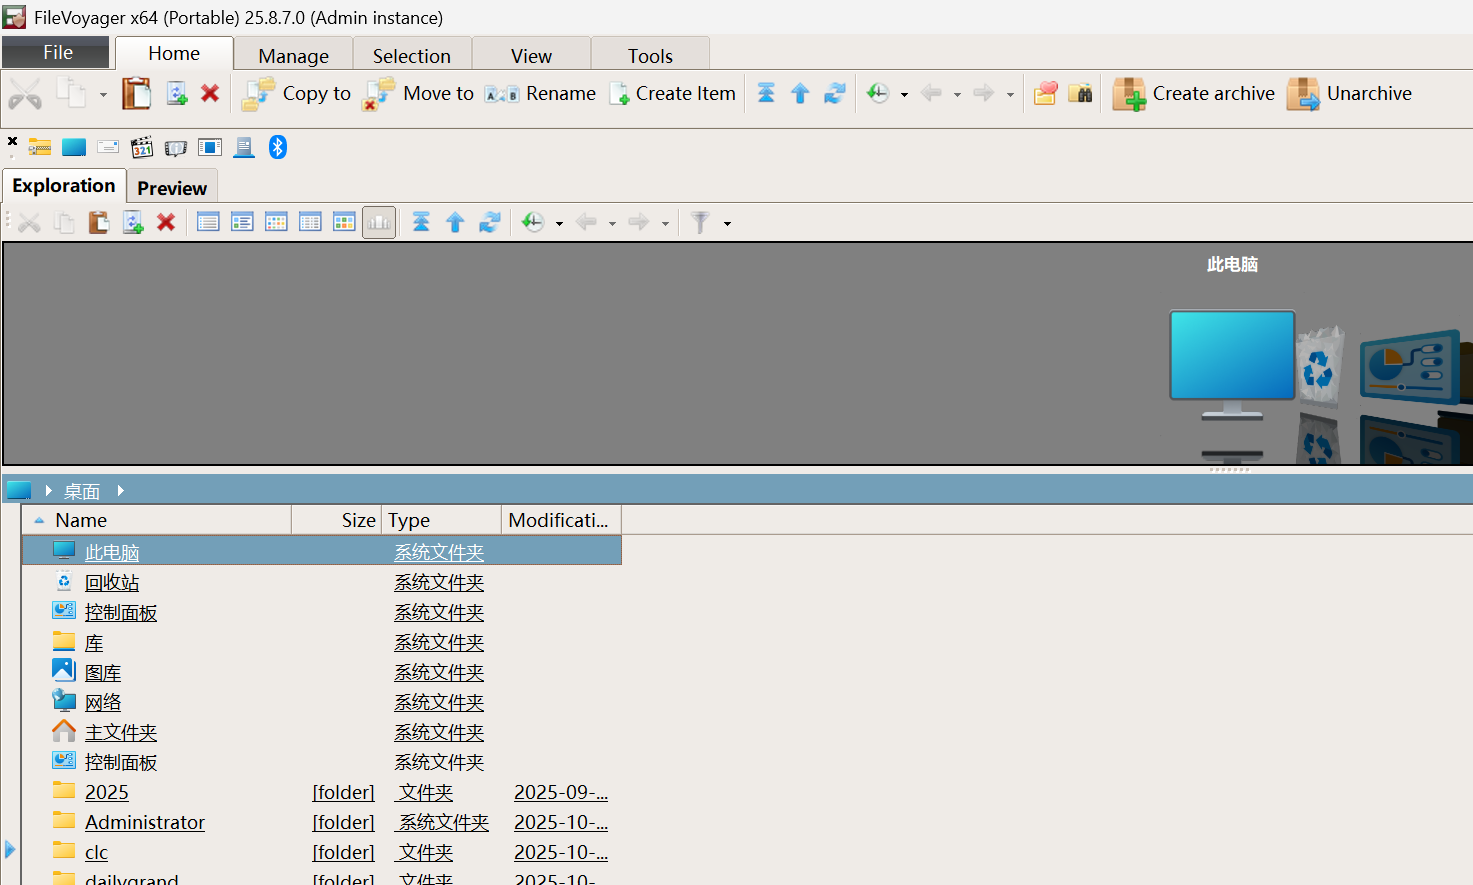Expand the navigation history dropdown
This screenshot has height=885, width=1473.
click(560, 223)
